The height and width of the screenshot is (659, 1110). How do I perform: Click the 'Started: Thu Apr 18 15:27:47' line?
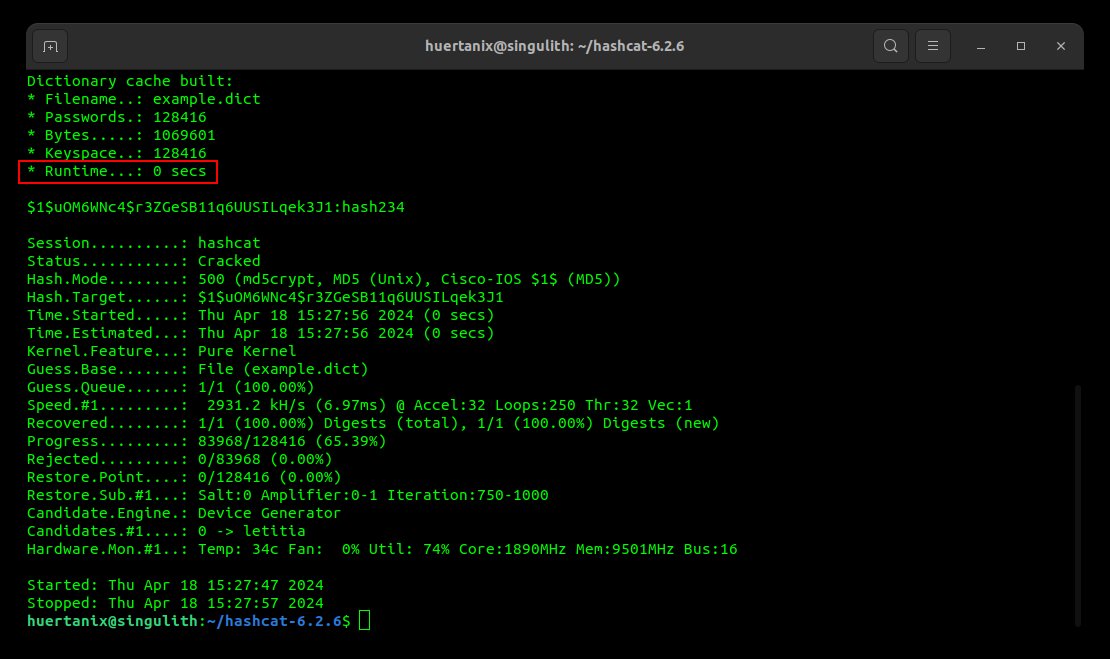[x=175, y=585]
